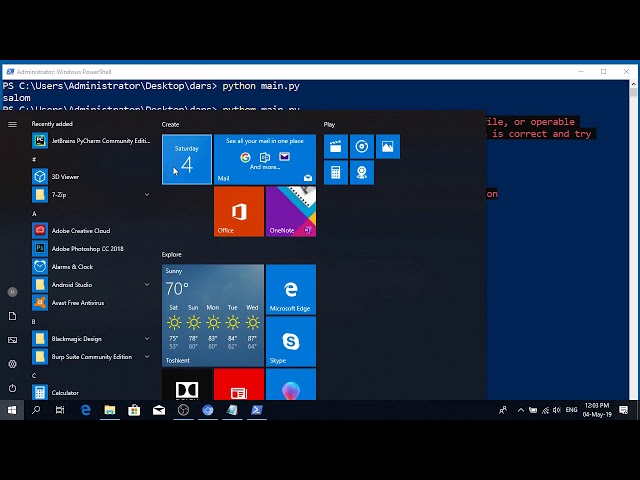Open the Calculator tile in Play group
640x480 pixels.
(x=336, y=172)
